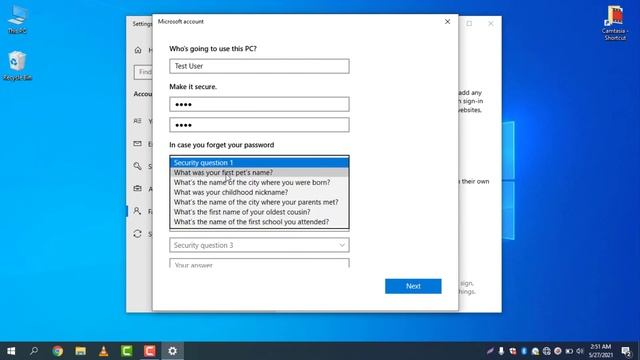This screenshot has width=640, height=360.
Task: Select 'Security question 1' highlighted option
Action: pos(259,163)
